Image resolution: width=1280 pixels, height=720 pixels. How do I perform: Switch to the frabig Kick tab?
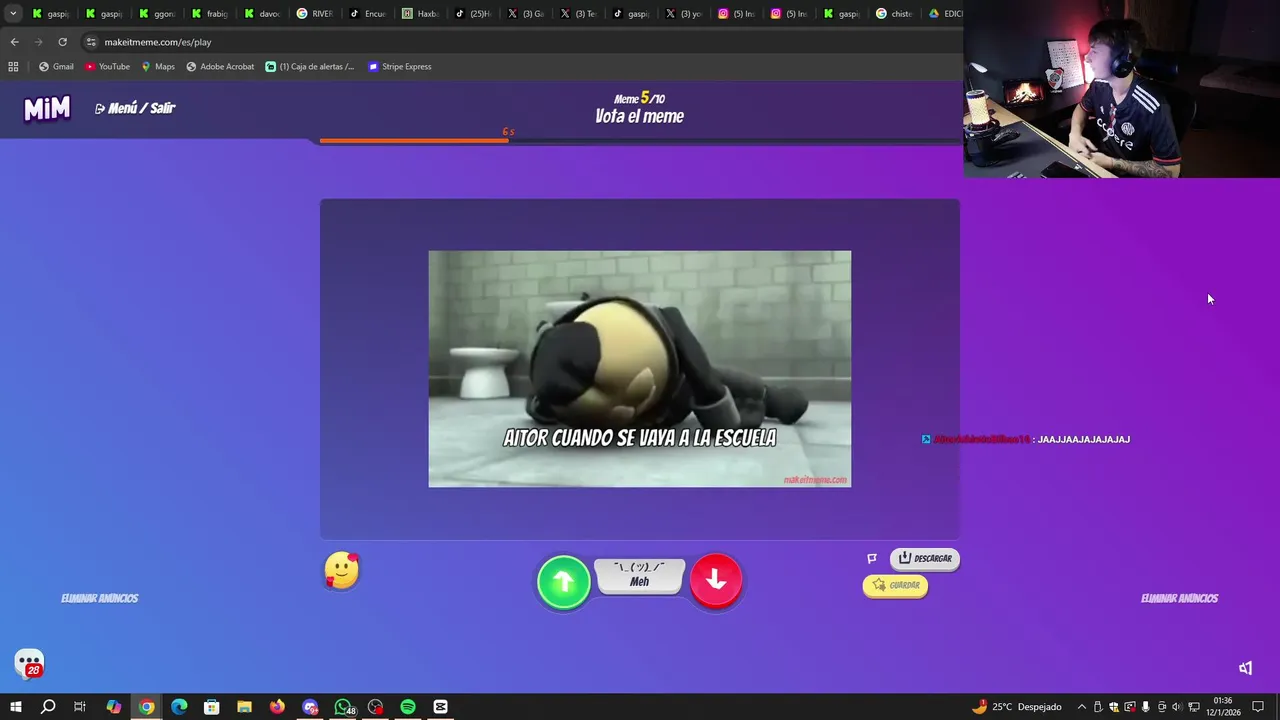point(210,14)
